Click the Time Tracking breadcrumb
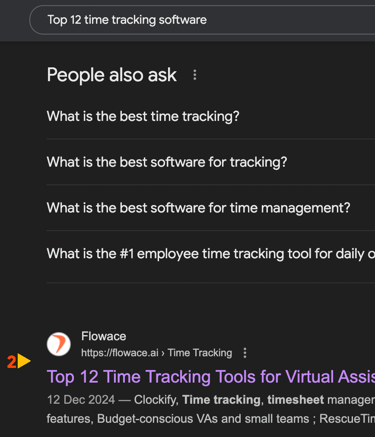Screen dimensions: 375x437 pyautogui.click(x=200, y=353)
